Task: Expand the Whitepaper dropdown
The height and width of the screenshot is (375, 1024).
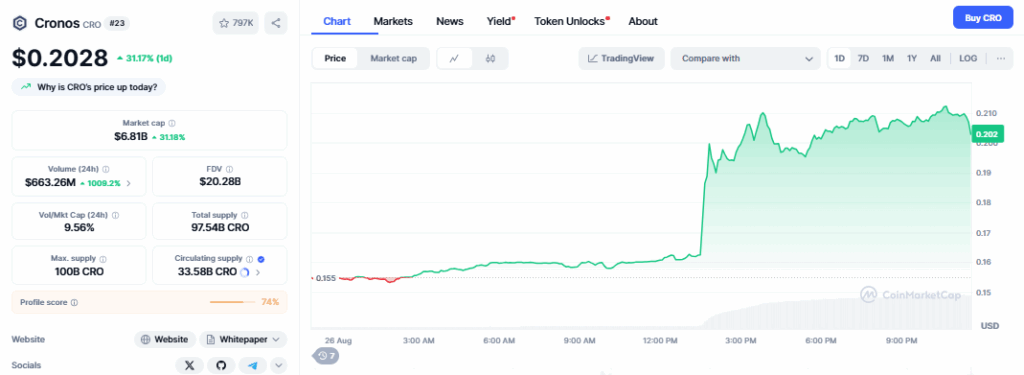Action: [243, 340]
